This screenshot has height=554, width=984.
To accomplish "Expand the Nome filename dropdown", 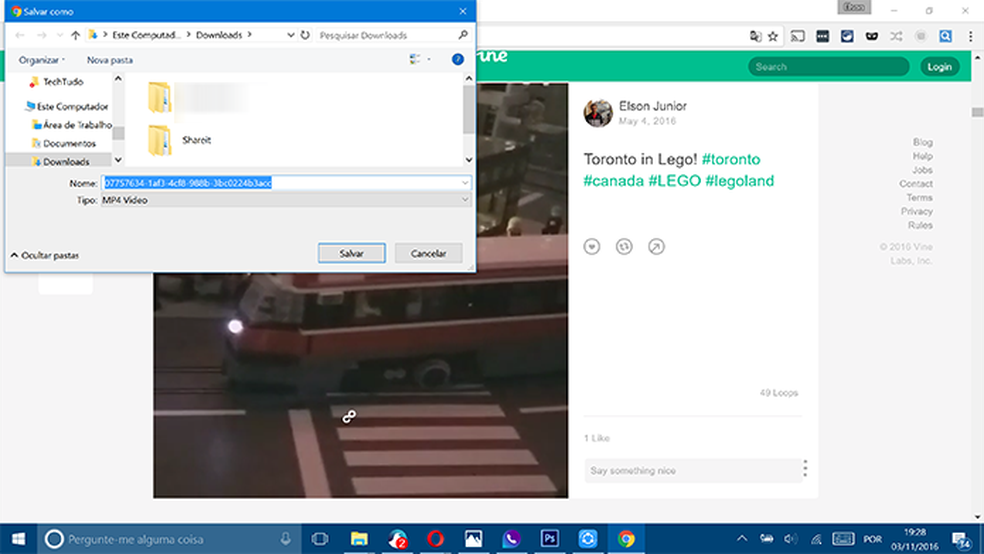I will coord(465,183).
